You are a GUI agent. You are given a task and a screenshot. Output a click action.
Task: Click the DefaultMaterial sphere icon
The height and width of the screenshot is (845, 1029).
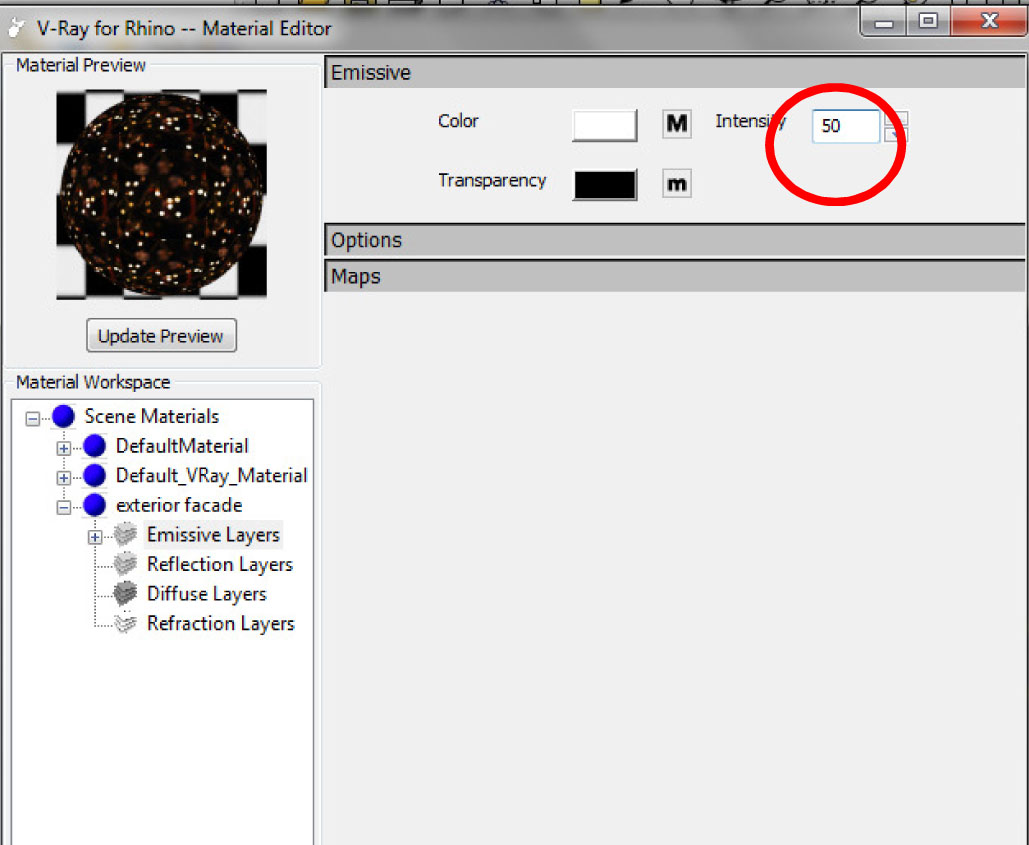[95, 446]
